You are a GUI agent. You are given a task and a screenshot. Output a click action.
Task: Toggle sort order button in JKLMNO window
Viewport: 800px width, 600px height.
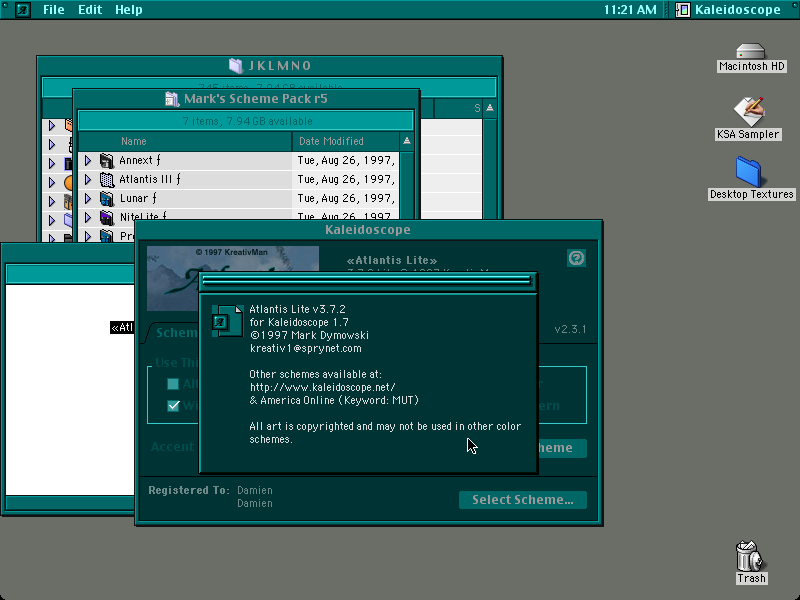pos(490,108)
